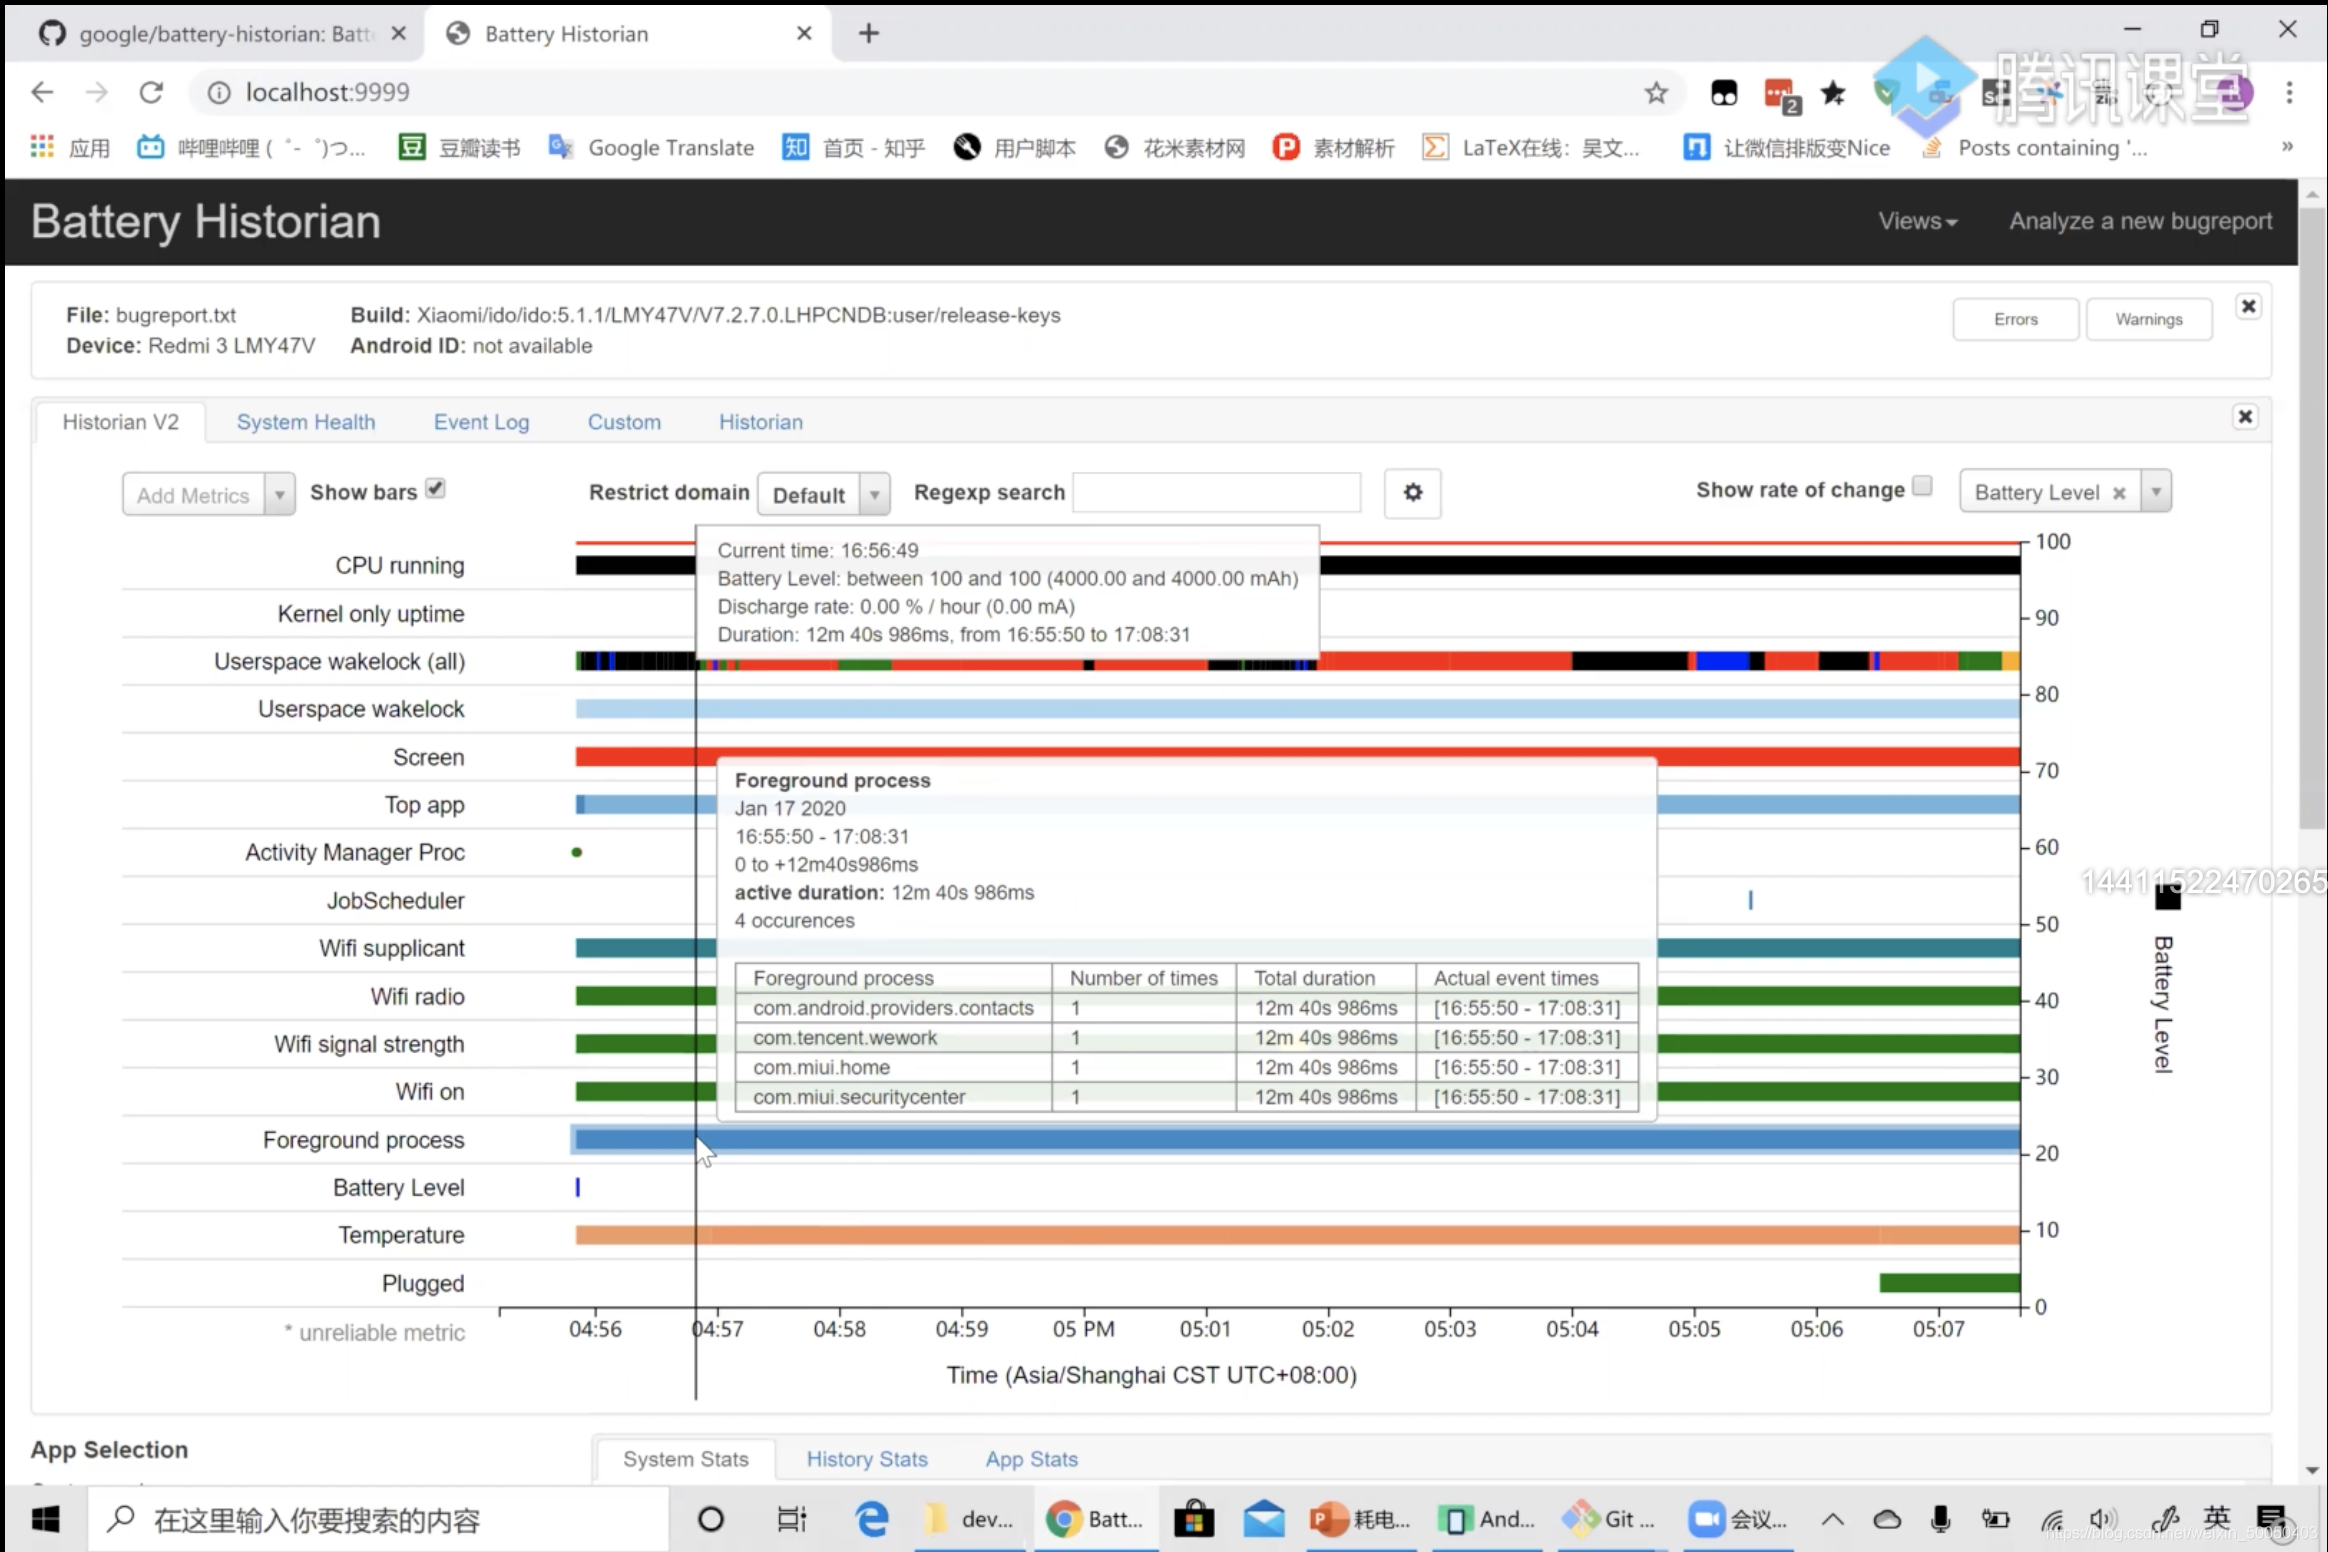
Task: Bookmark page with star icon in address bar
Action: (1656, 93)
